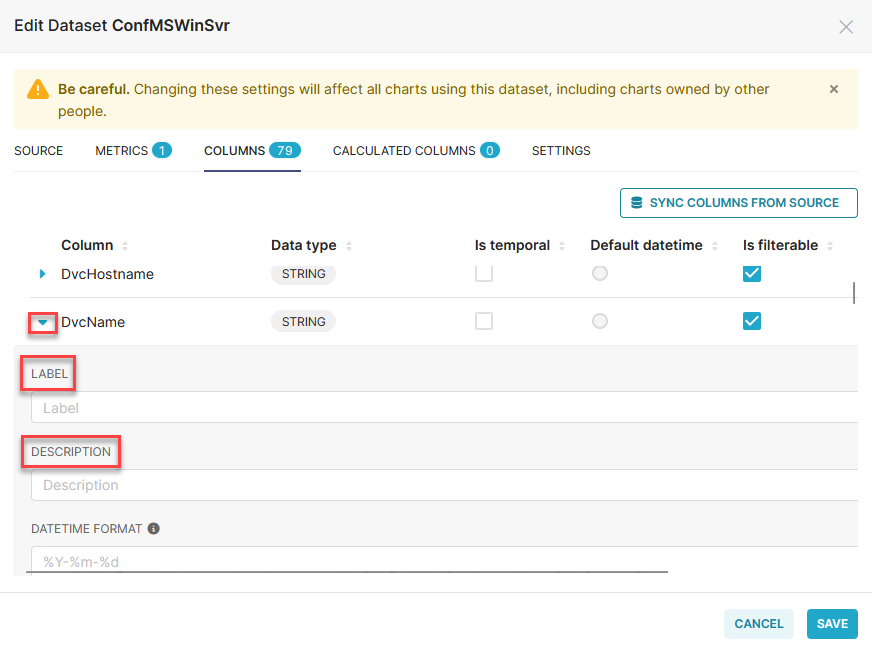Click the Datetime Format input field
872x650 pixels.
pyautogui.click(x=444, y=559)
